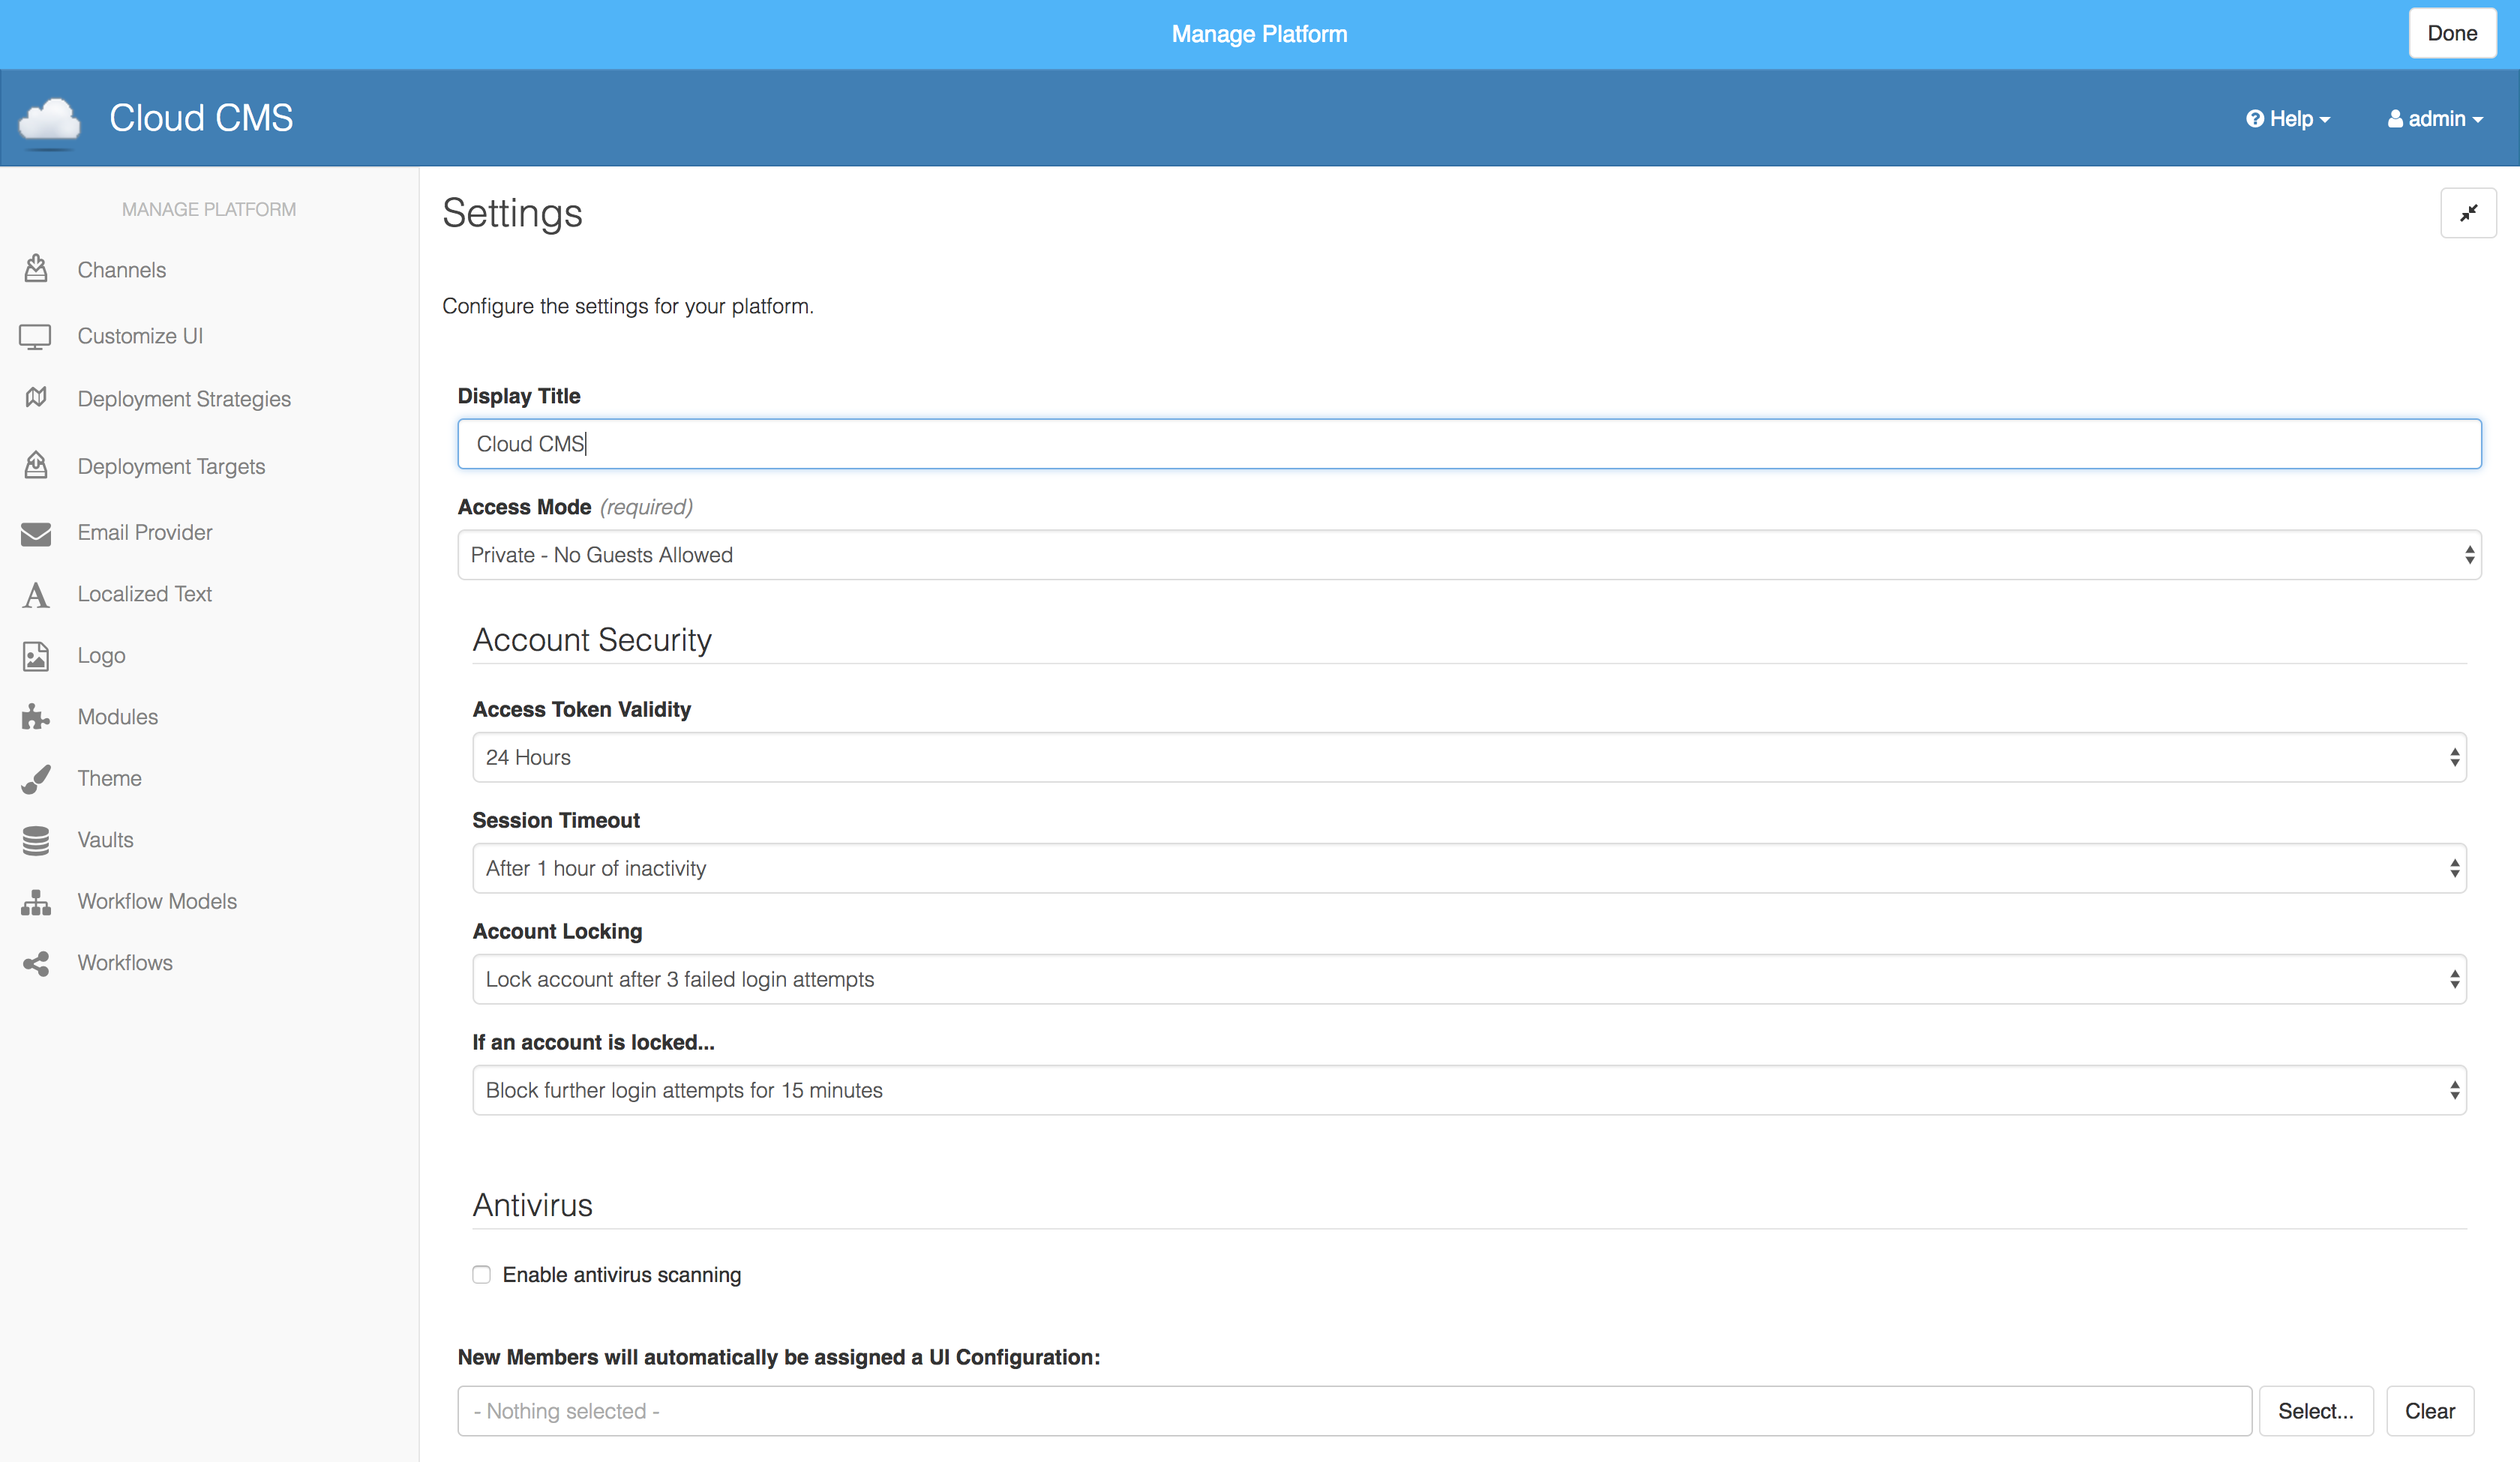Clear the selected UI Configuration
The height and width of the screenshot is (1462, 2520).
(2430, 1410)
